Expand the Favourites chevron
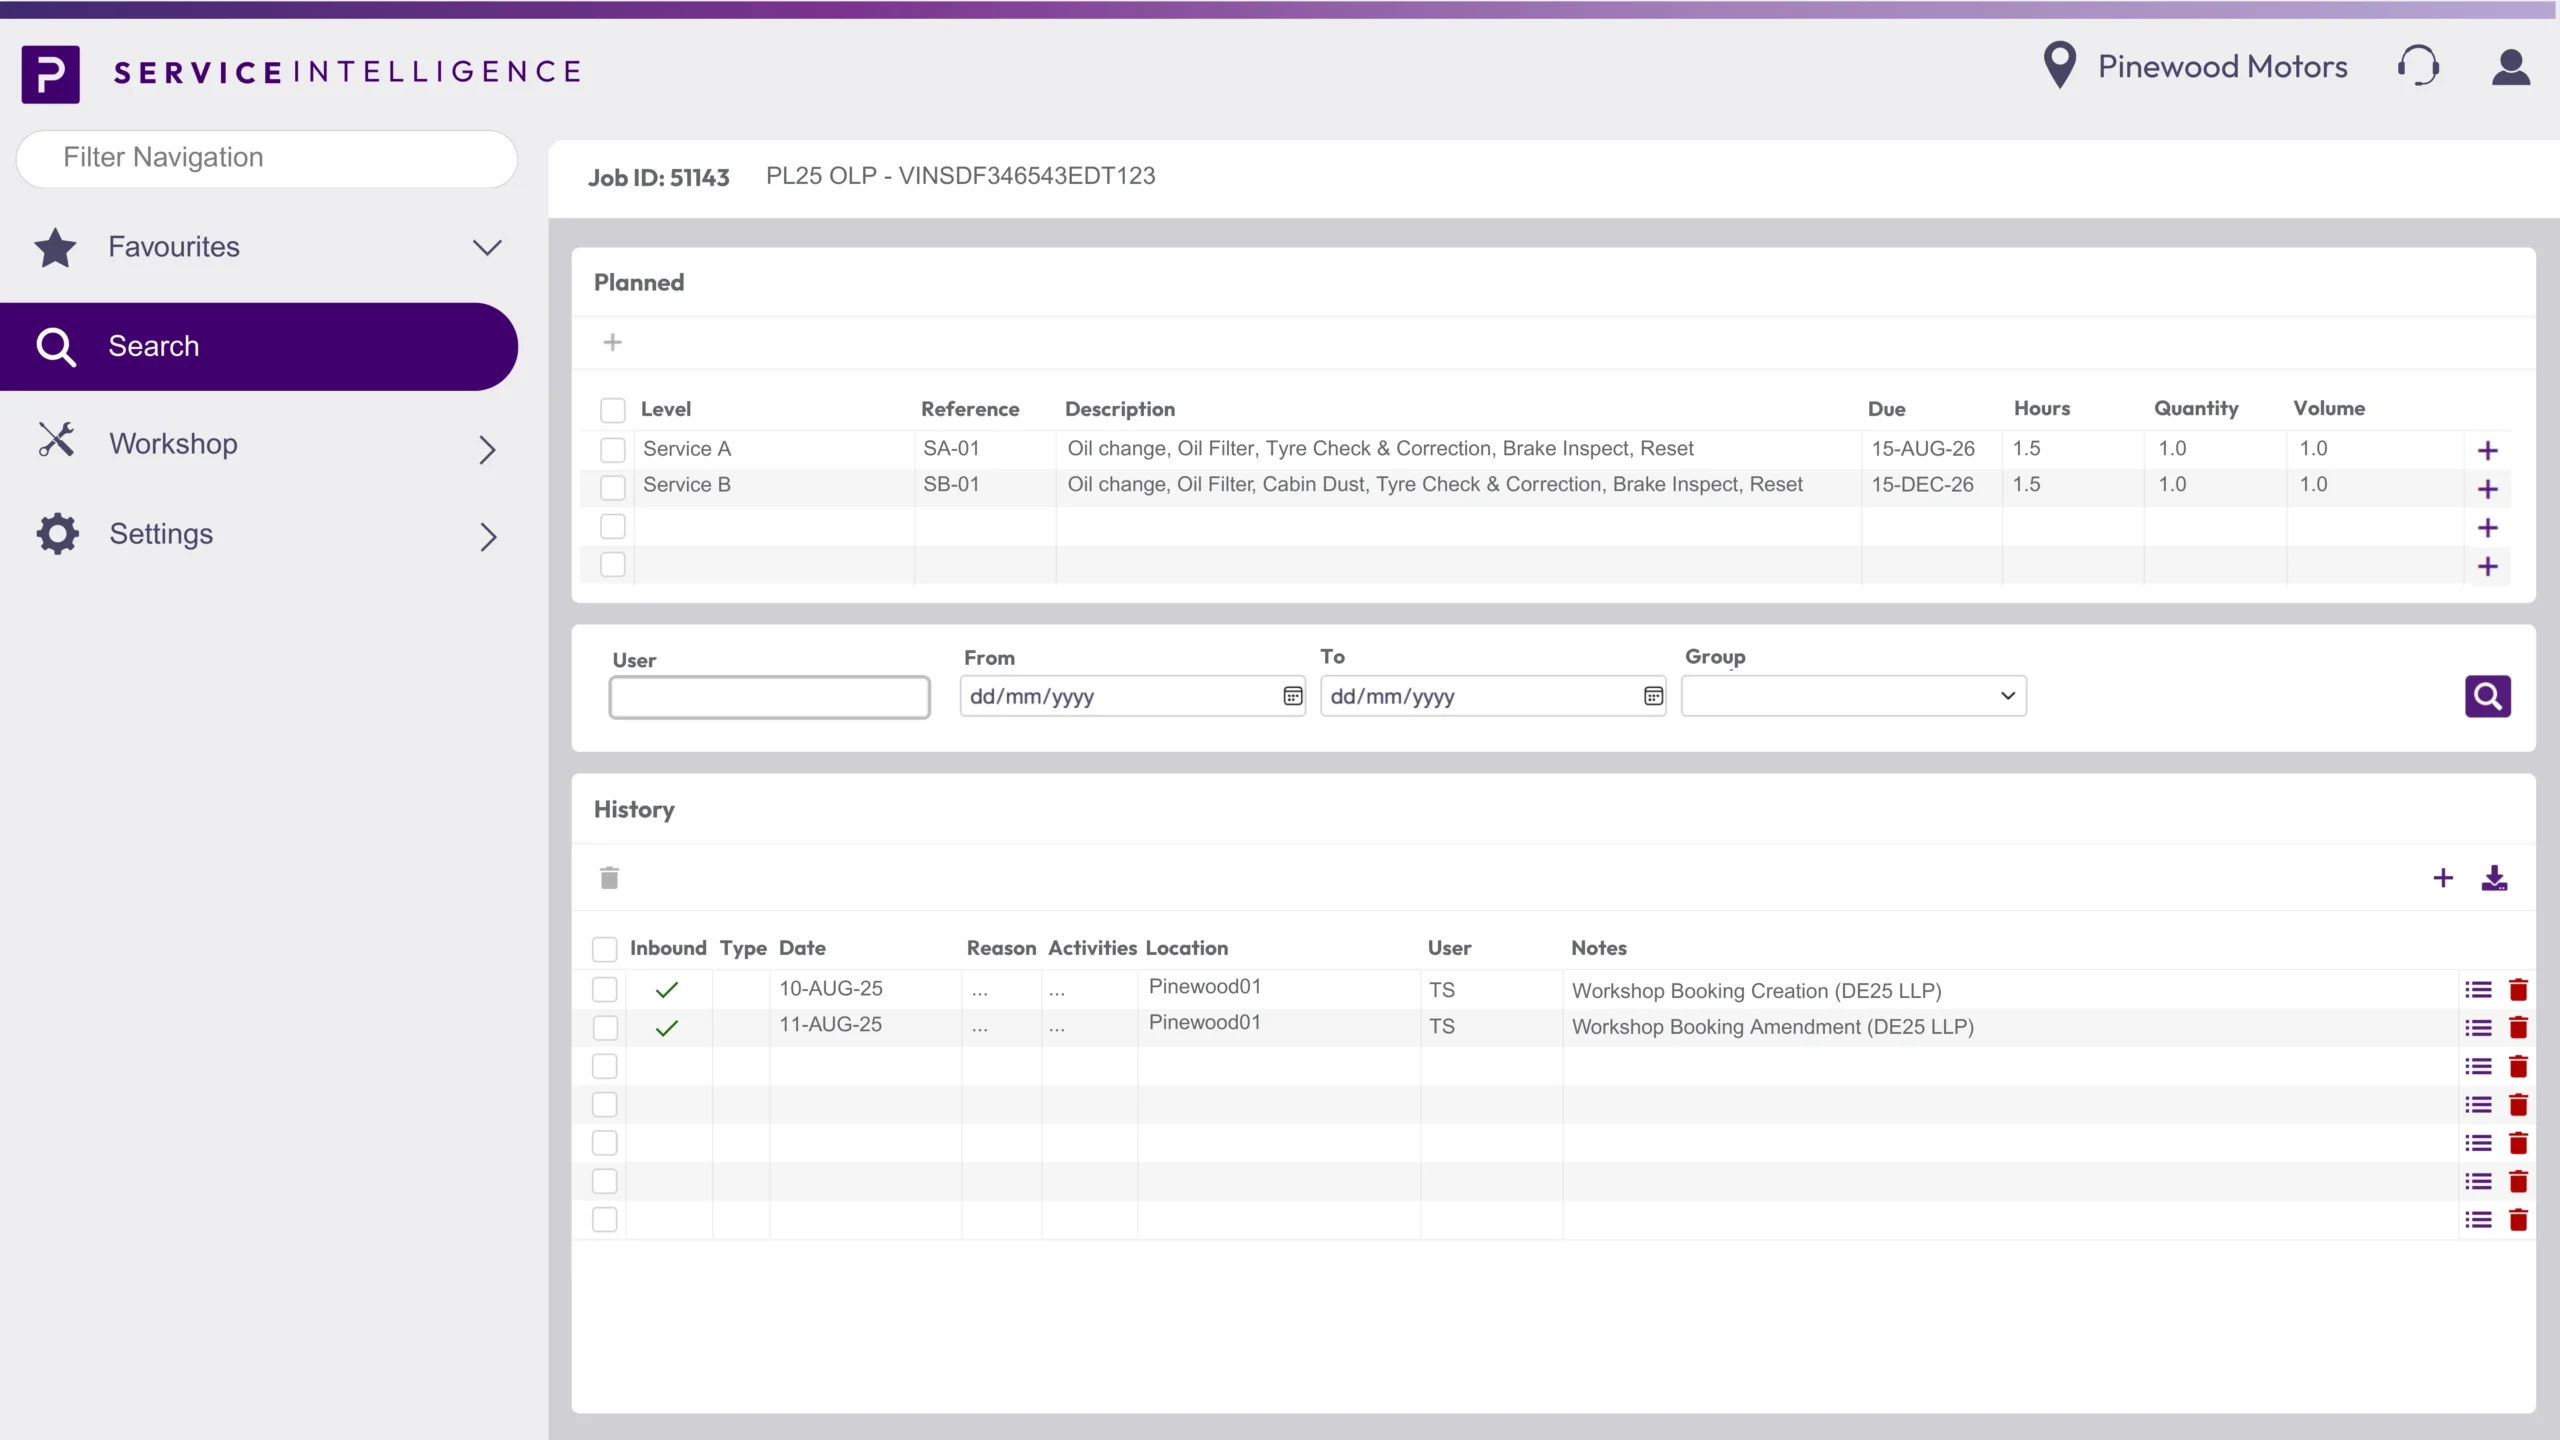2560x1440 pixels. coord(487,247)
